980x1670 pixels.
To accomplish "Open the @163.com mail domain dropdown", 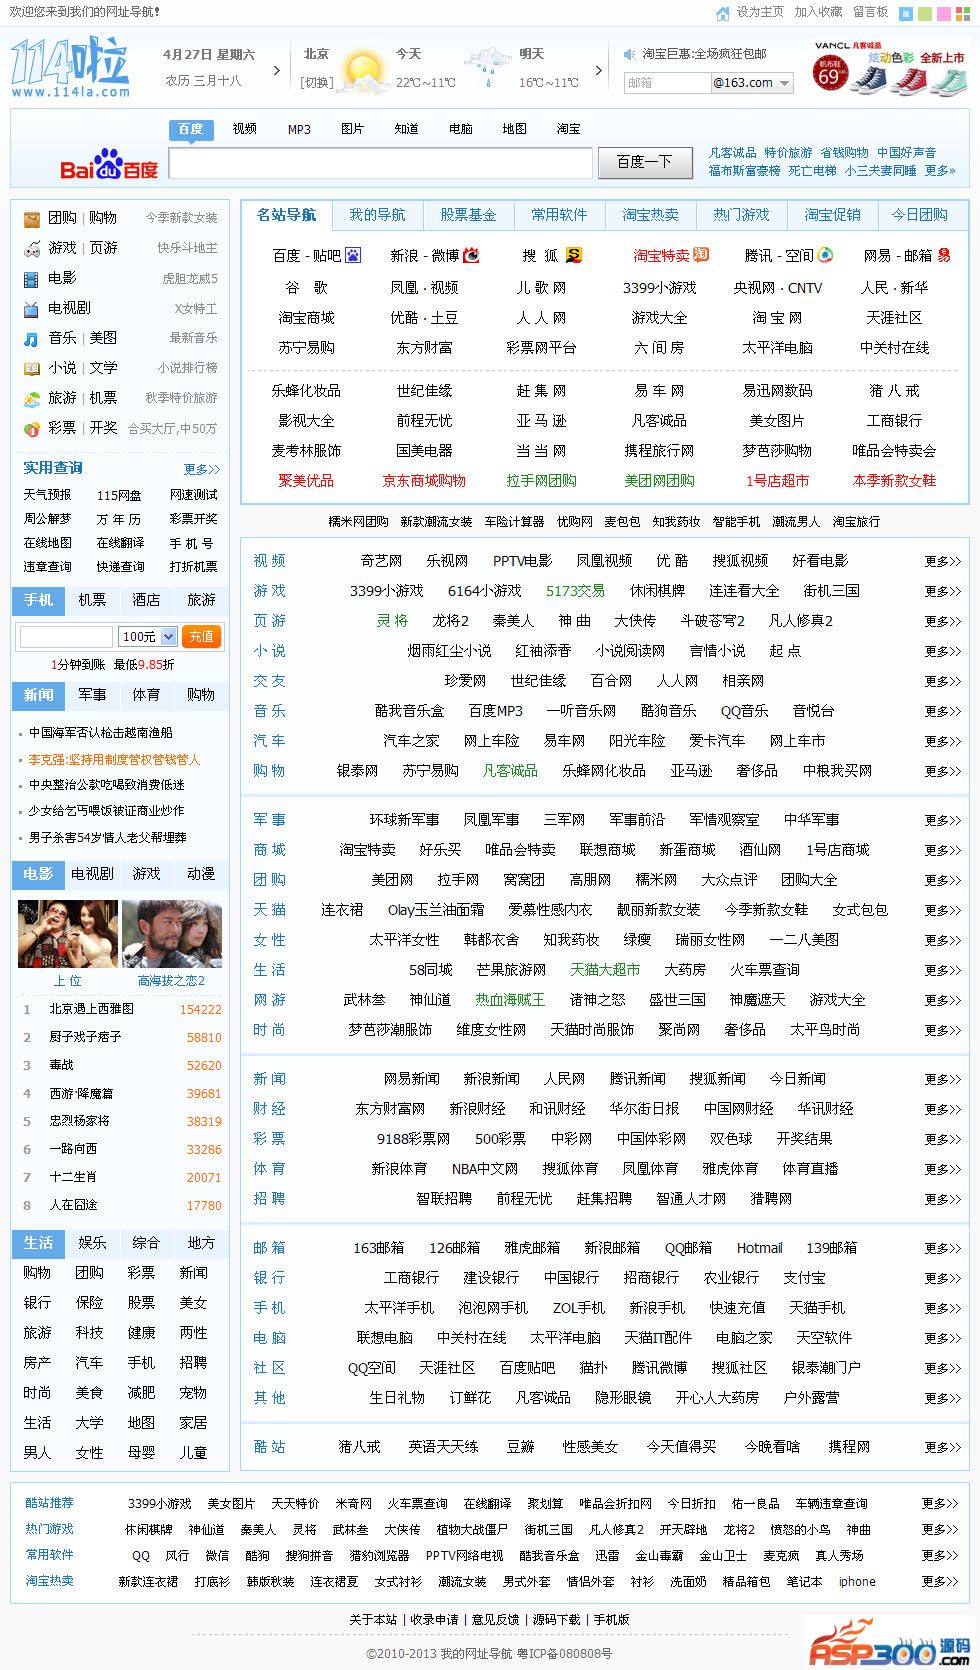I will pos(752,83).
